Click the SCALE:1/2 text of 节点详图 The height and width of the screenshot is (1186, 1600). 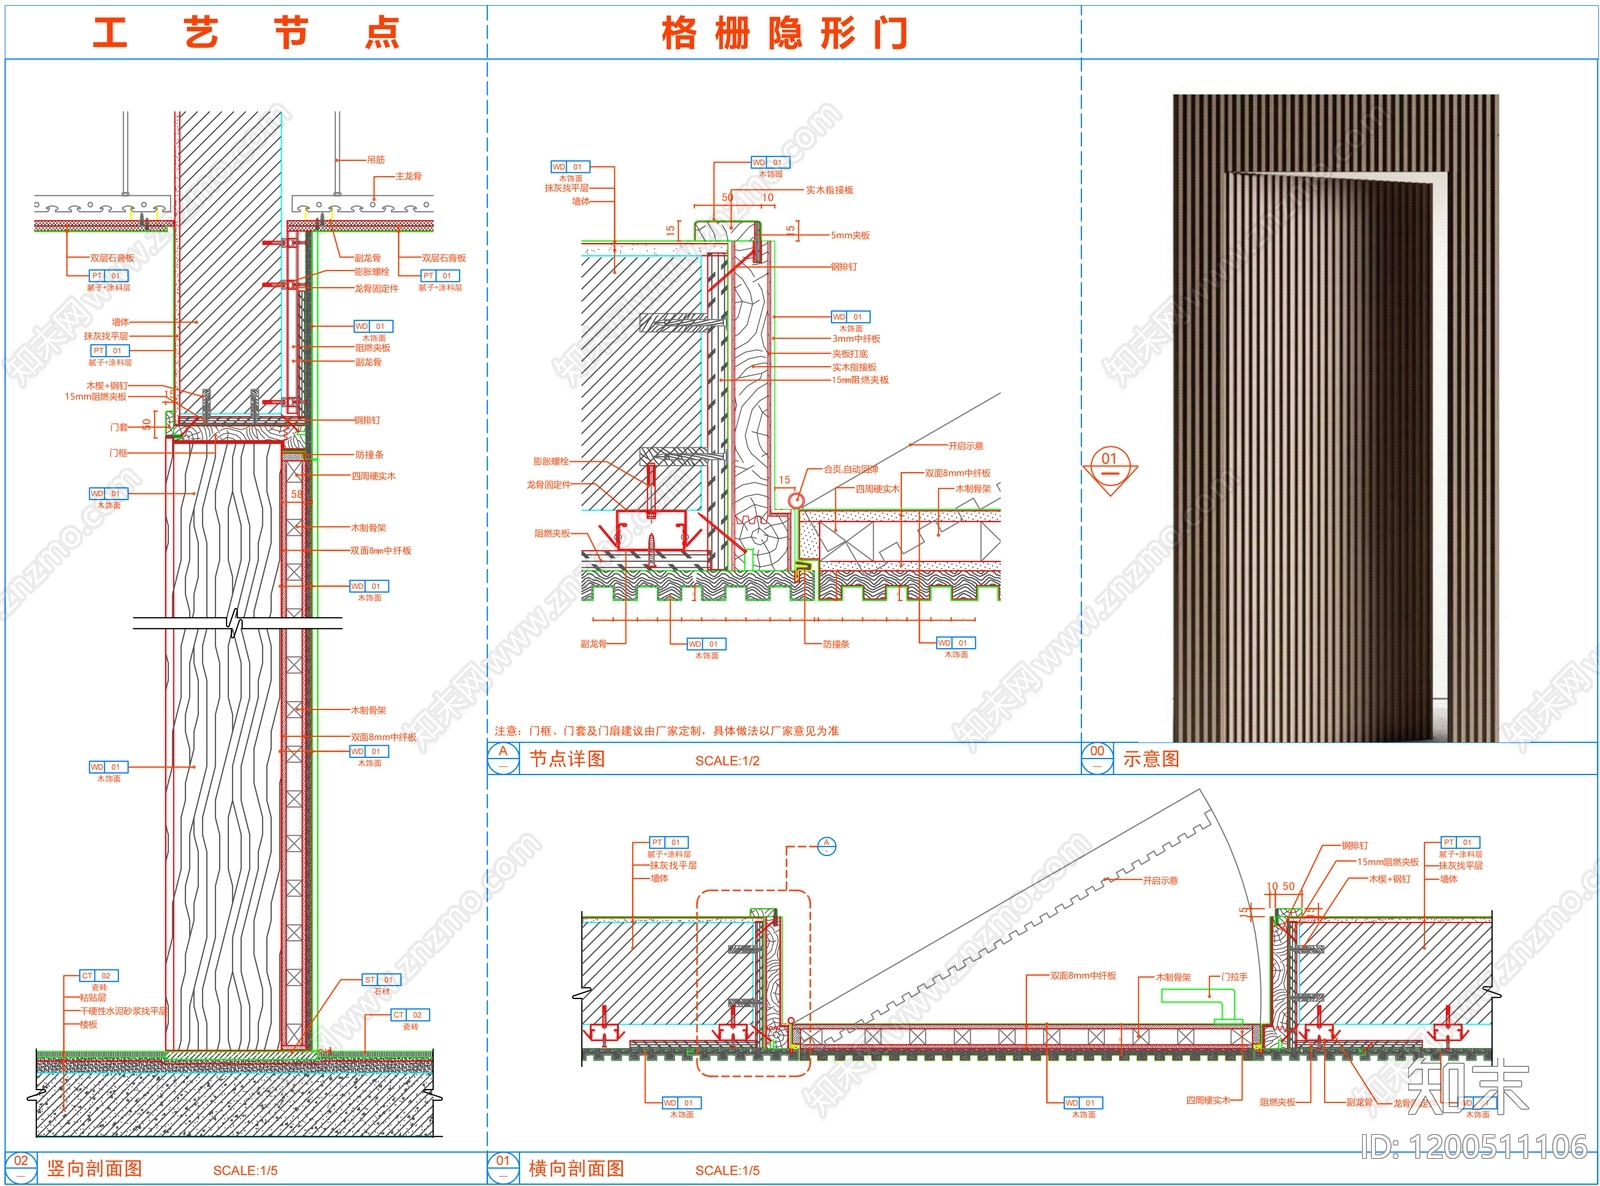[727, 761]
